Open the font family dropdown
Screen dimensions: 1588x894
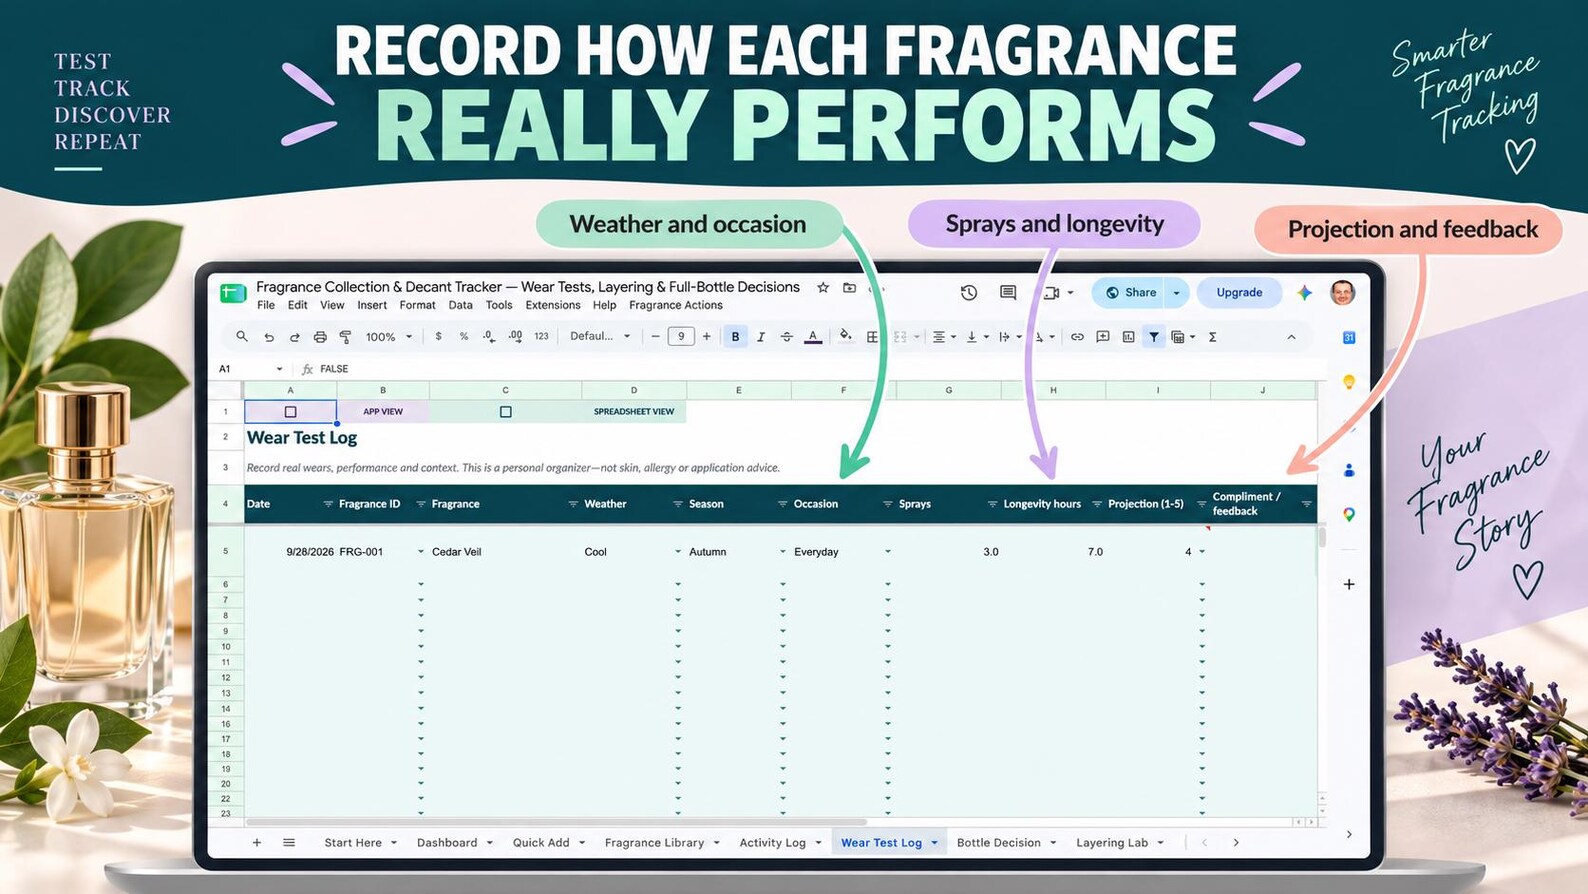pyautogui.click(x=600, y=337)
